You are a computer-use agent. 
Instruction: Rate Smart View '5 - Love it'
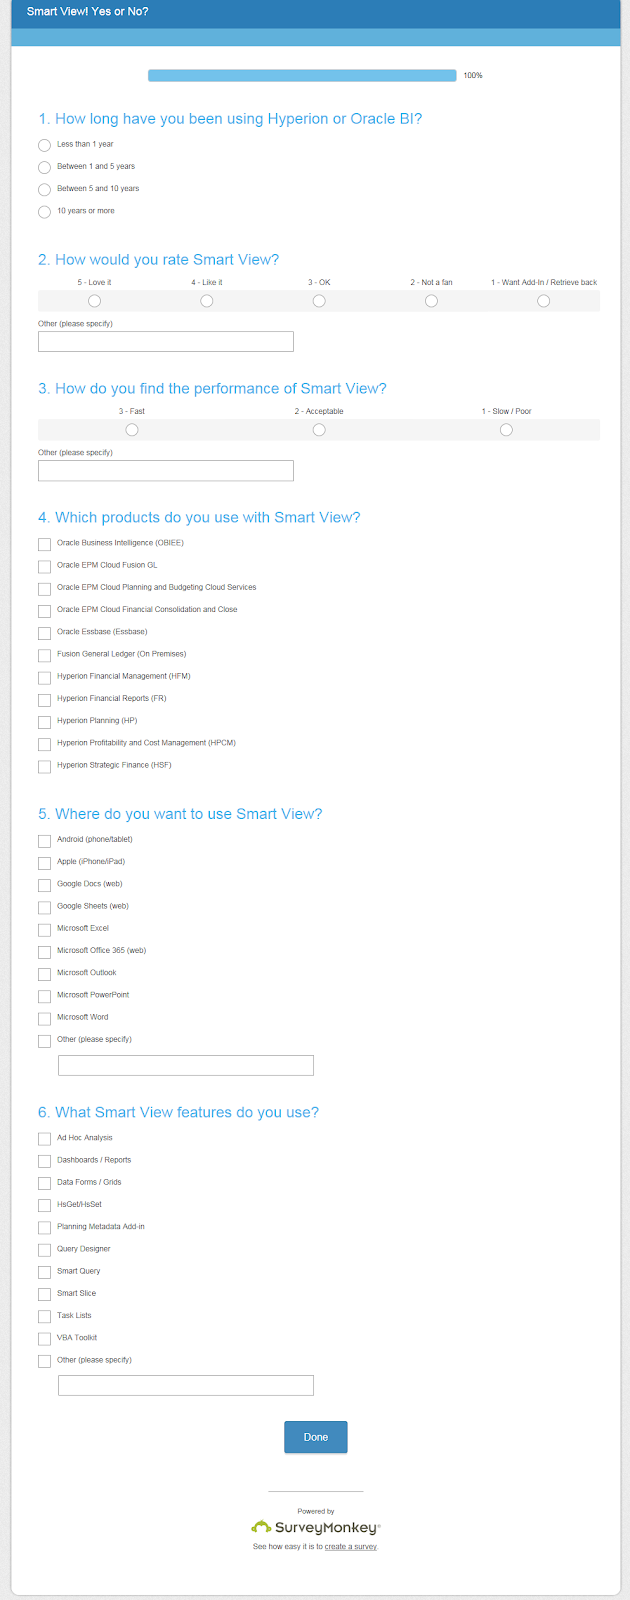point(94,301)
